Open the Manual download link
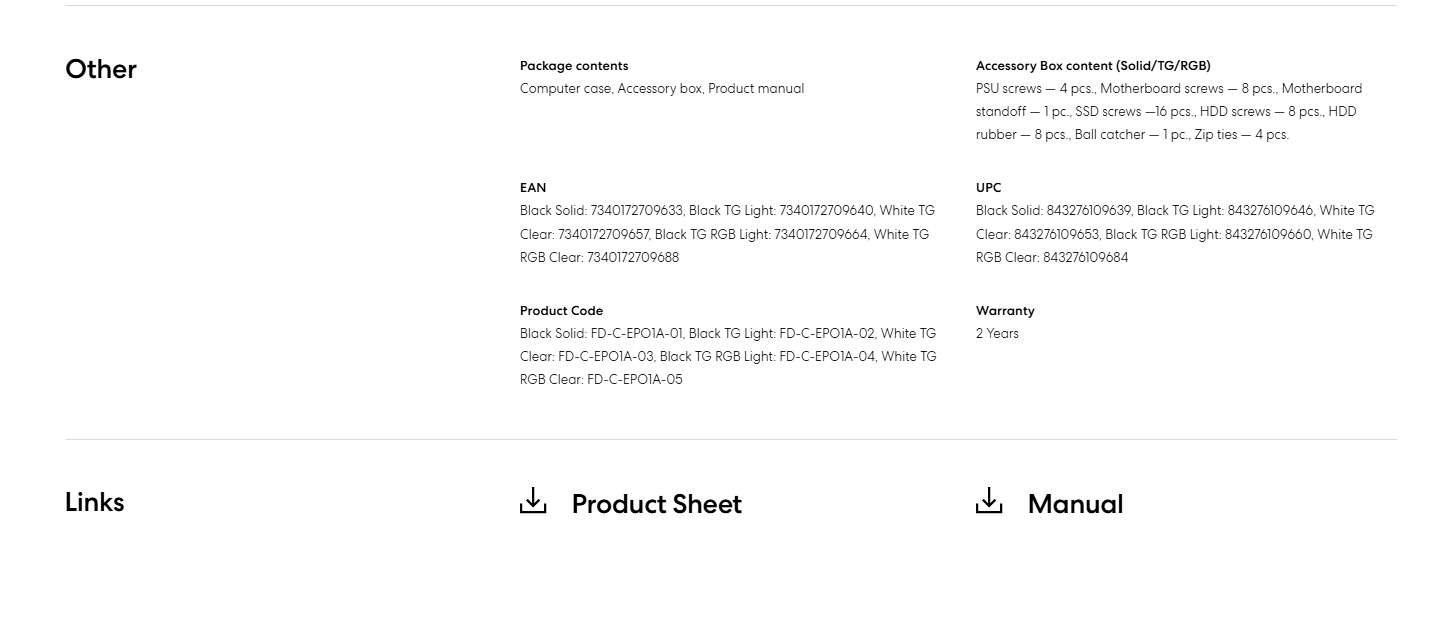The height and width of the screenshot is (626, 1431). (x=1075, y=504)
